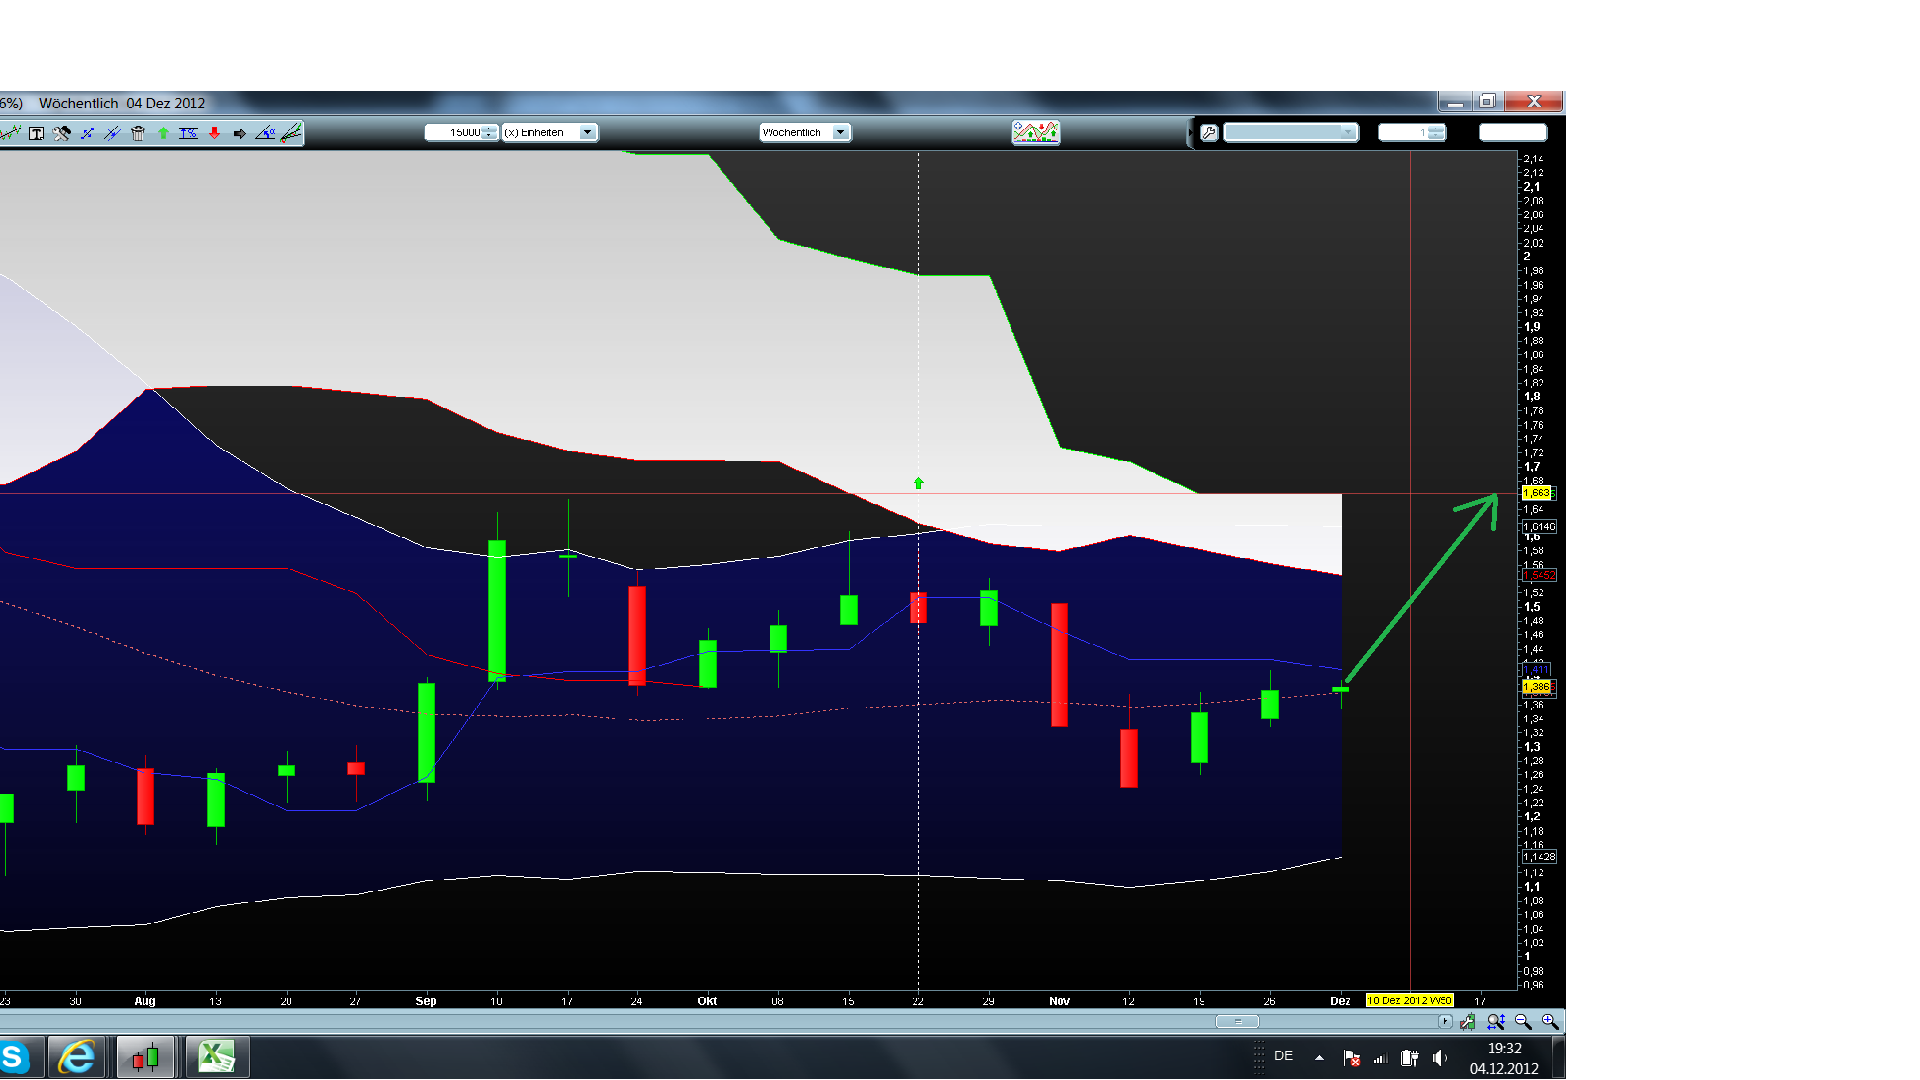The image size is (1920, 1080).
Task: Zoom out with the minus magnifier
Action: tap(1523, 1021)
